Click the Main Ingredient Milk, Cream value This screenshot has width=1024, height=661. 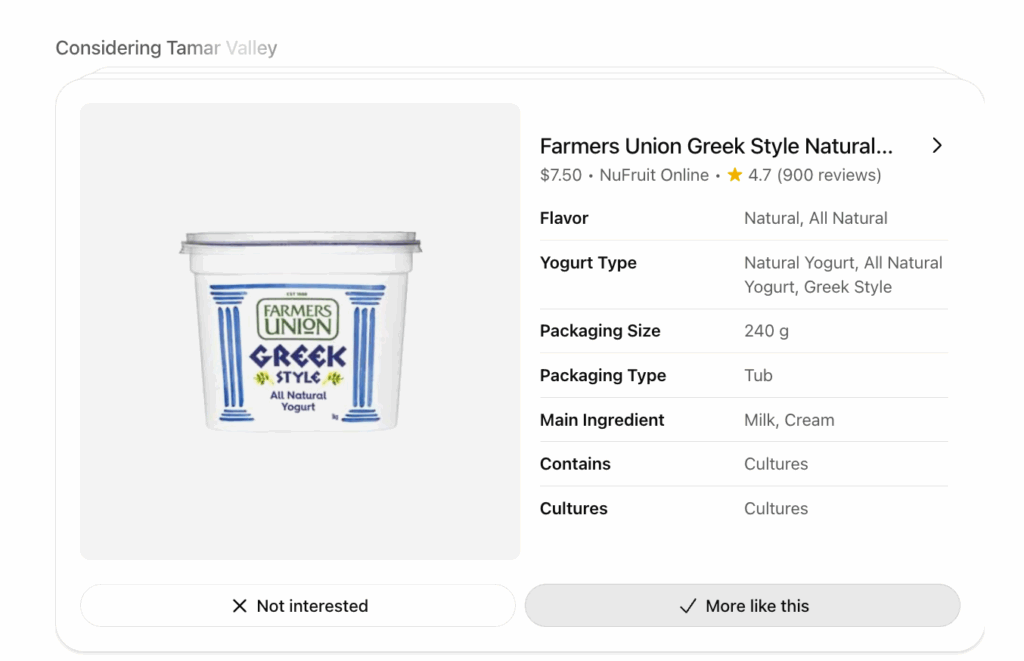tap(789, 420)
